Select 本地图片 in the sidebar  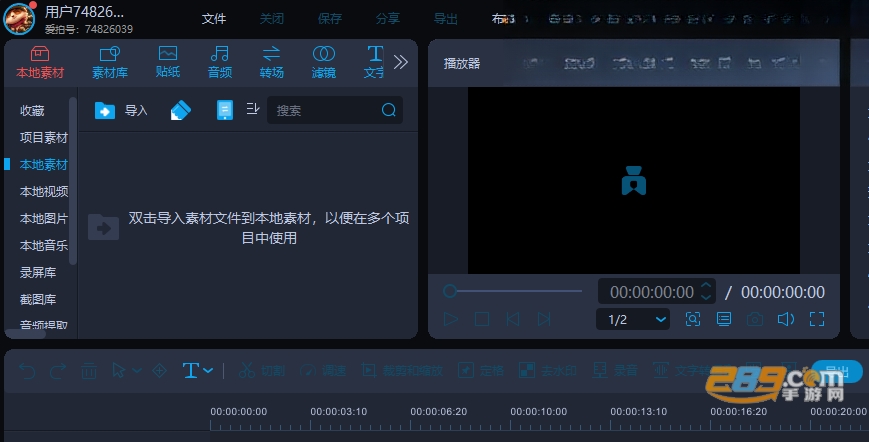click(x=44, y=219)
